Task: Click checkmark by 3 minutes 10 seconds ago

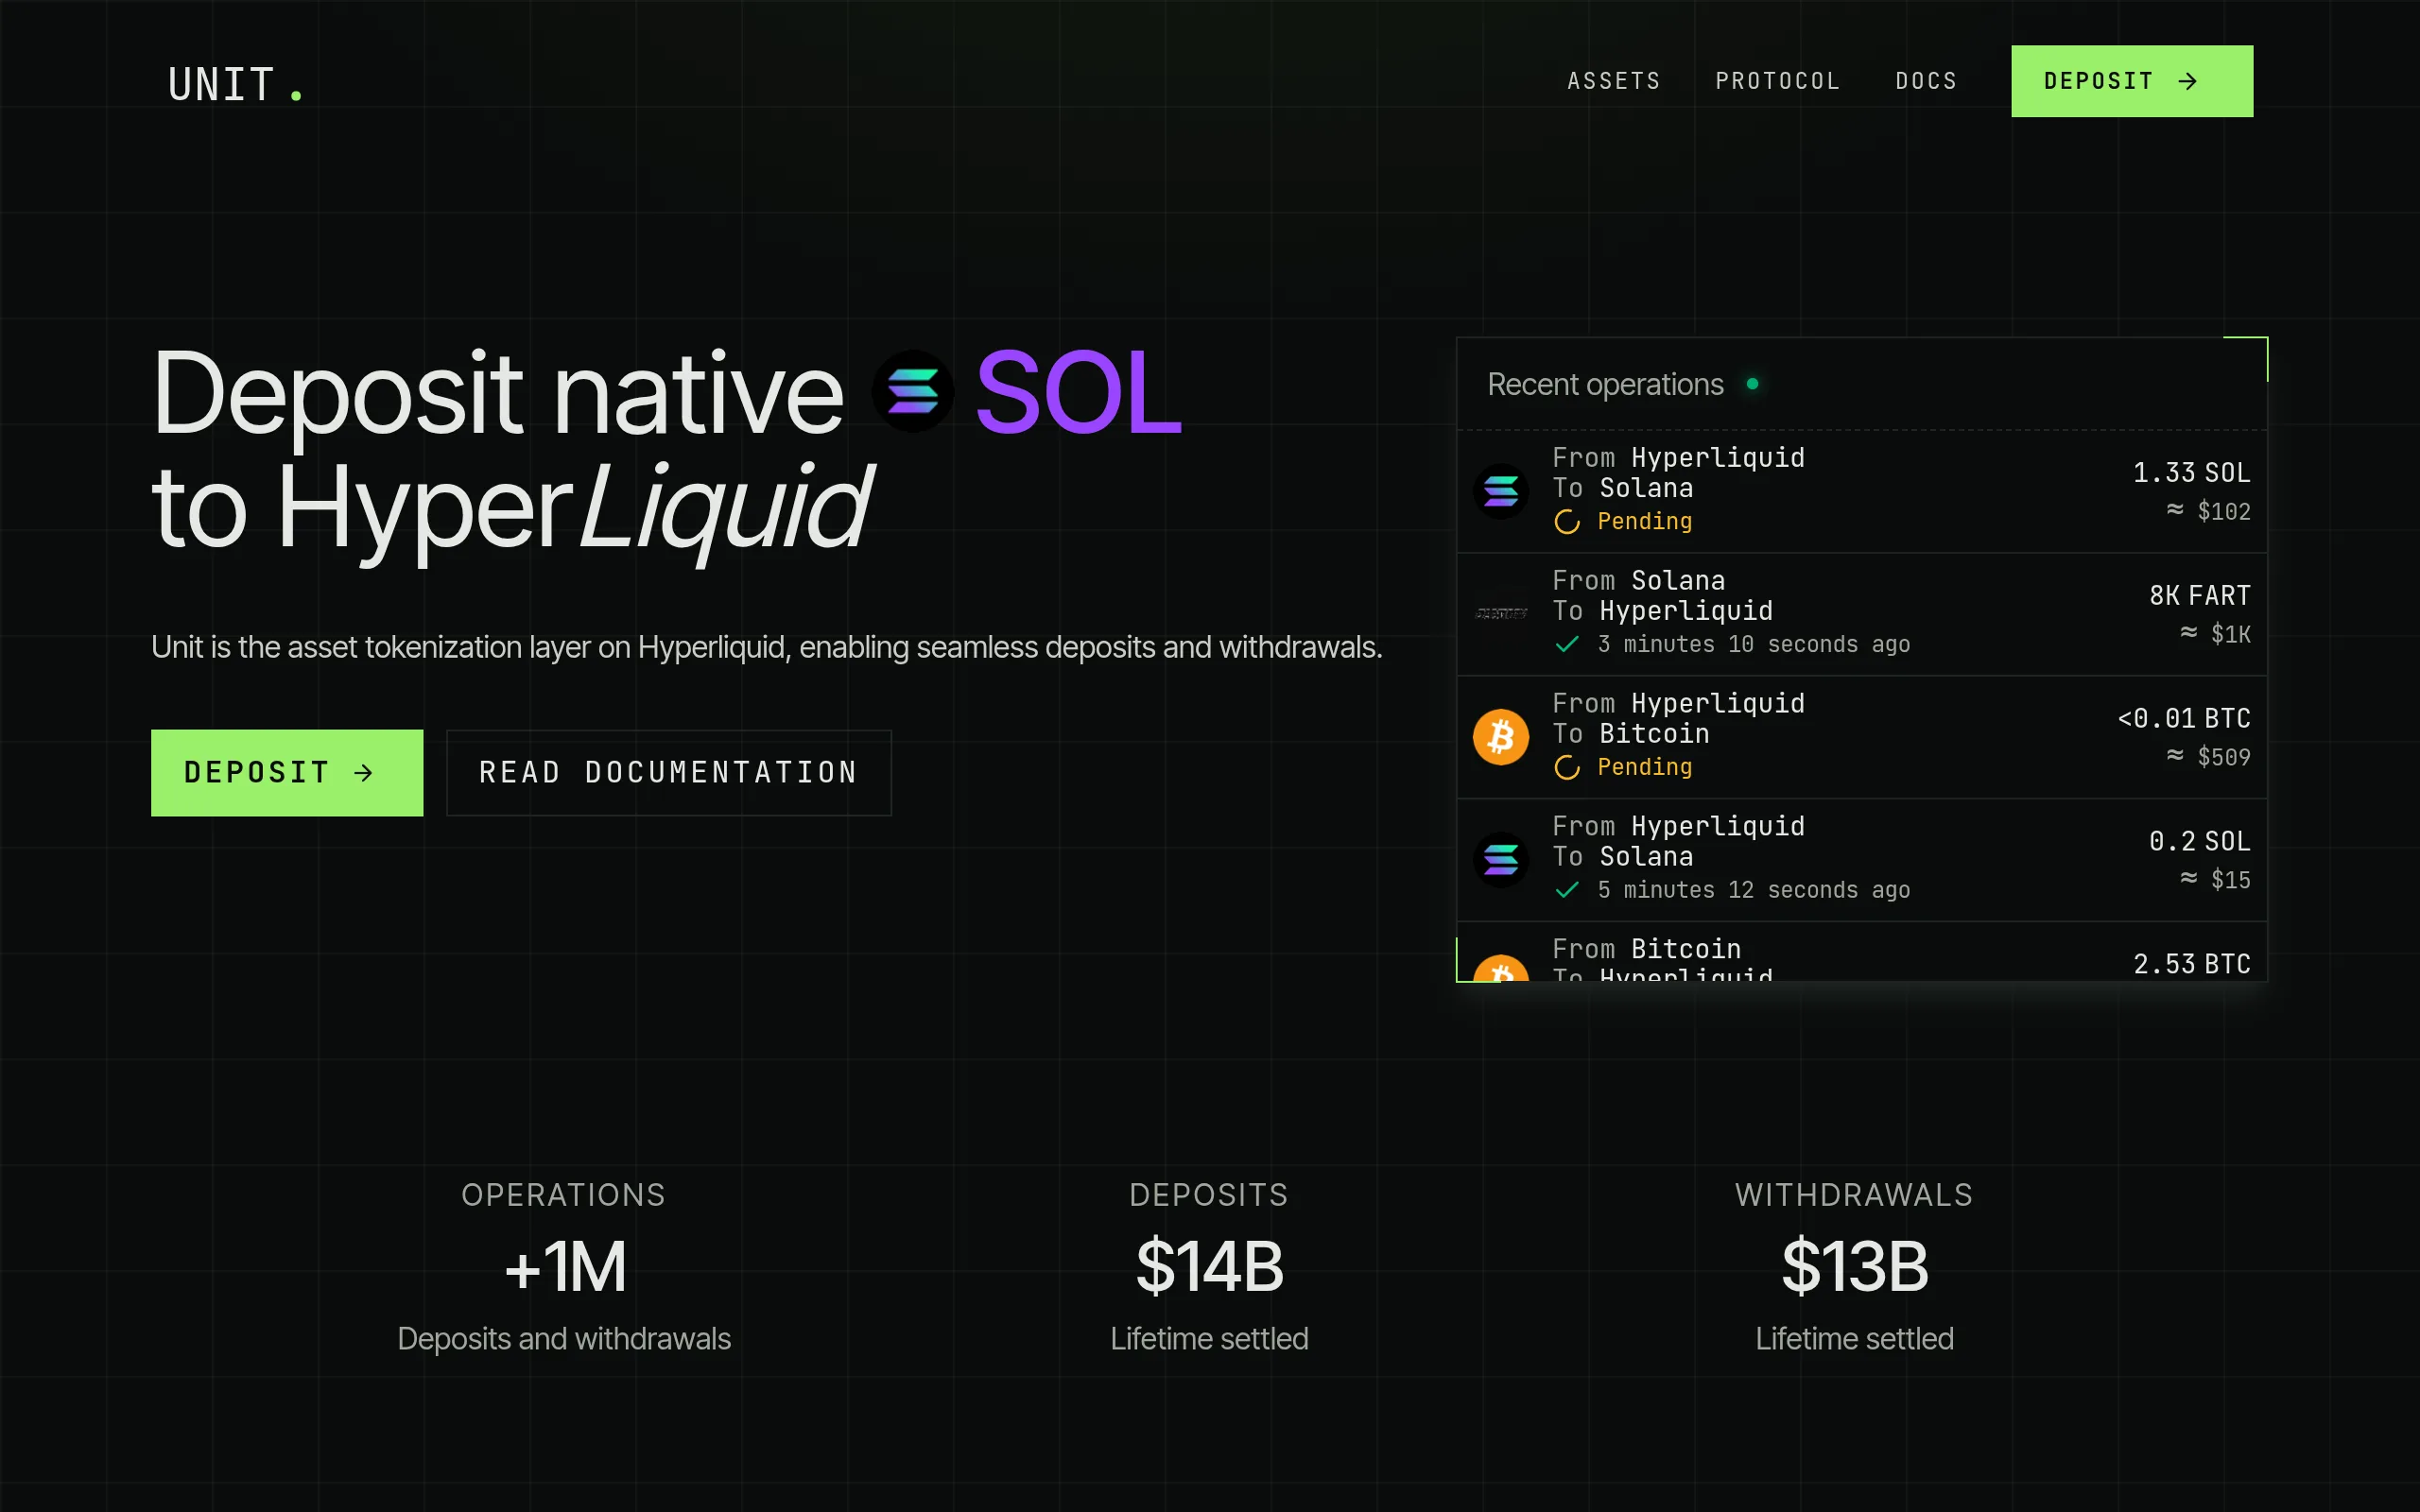Action: [x=1567, y=644]
